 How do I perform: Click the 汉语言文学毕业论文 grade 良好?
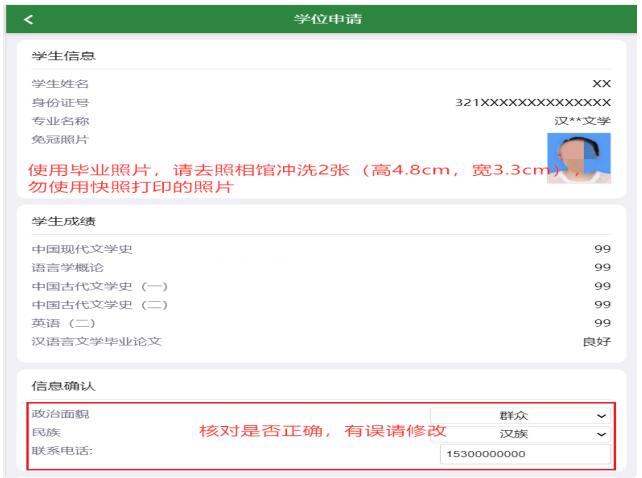pos(596,341)
